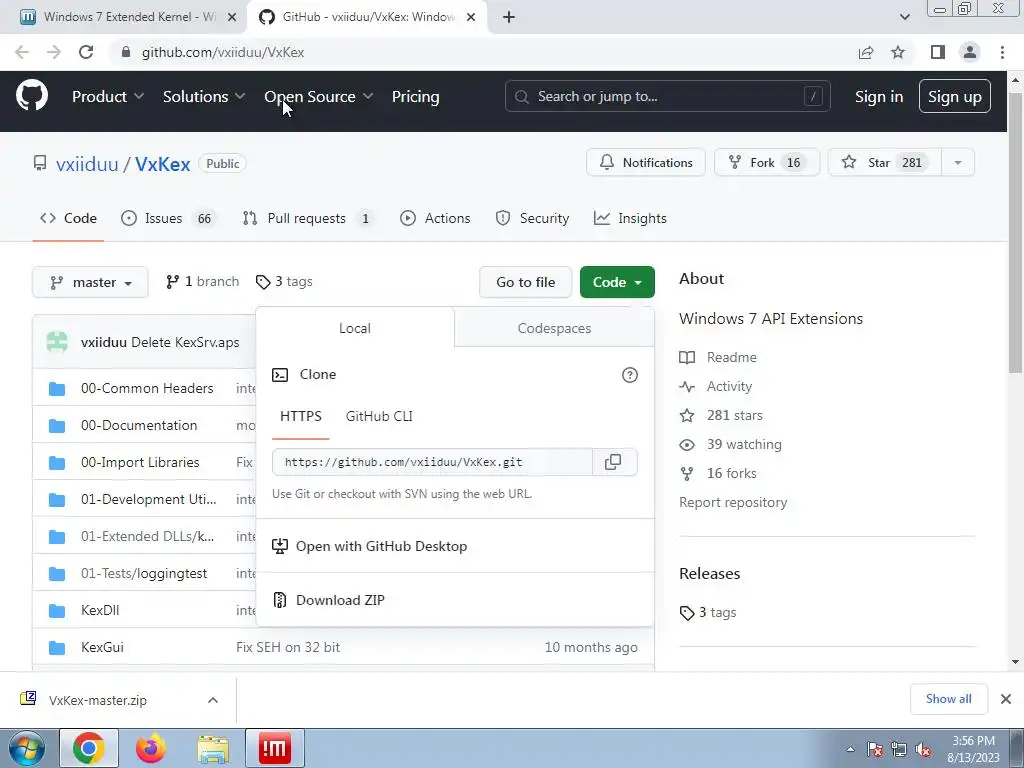Viewport: 1024px width, 768px height.
Task: Click the Go to file button
Action: (526, 282)
